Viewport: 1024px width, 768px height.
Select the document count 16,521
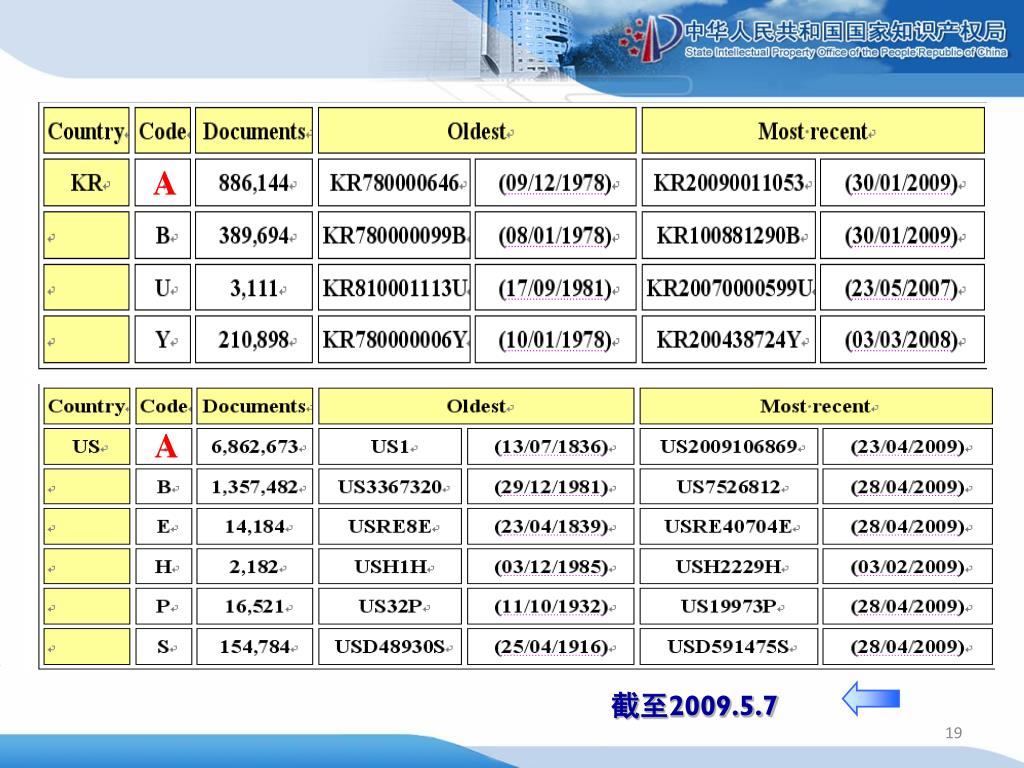[255, 607]
